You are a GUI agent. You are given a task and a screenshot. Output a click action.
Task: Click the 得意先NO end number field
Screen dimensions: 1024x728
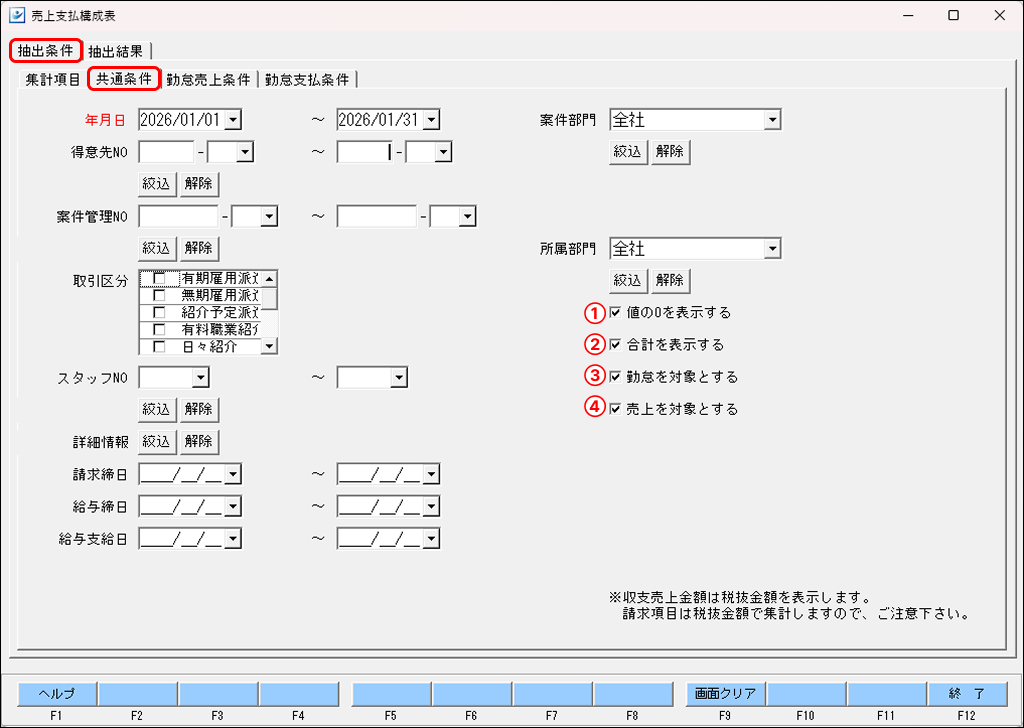click(364, 152)
